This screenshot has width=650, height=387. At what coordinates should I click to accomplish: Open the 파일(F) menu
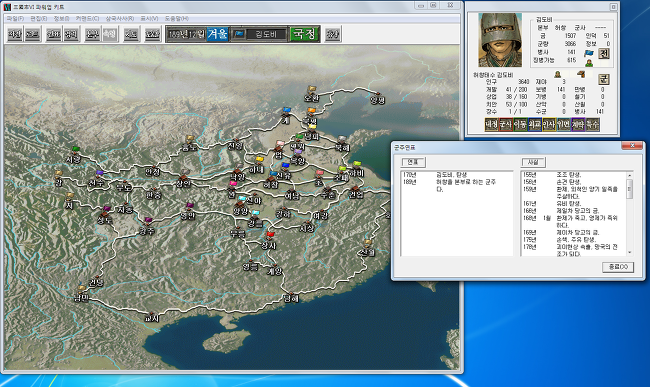(15, 18)
